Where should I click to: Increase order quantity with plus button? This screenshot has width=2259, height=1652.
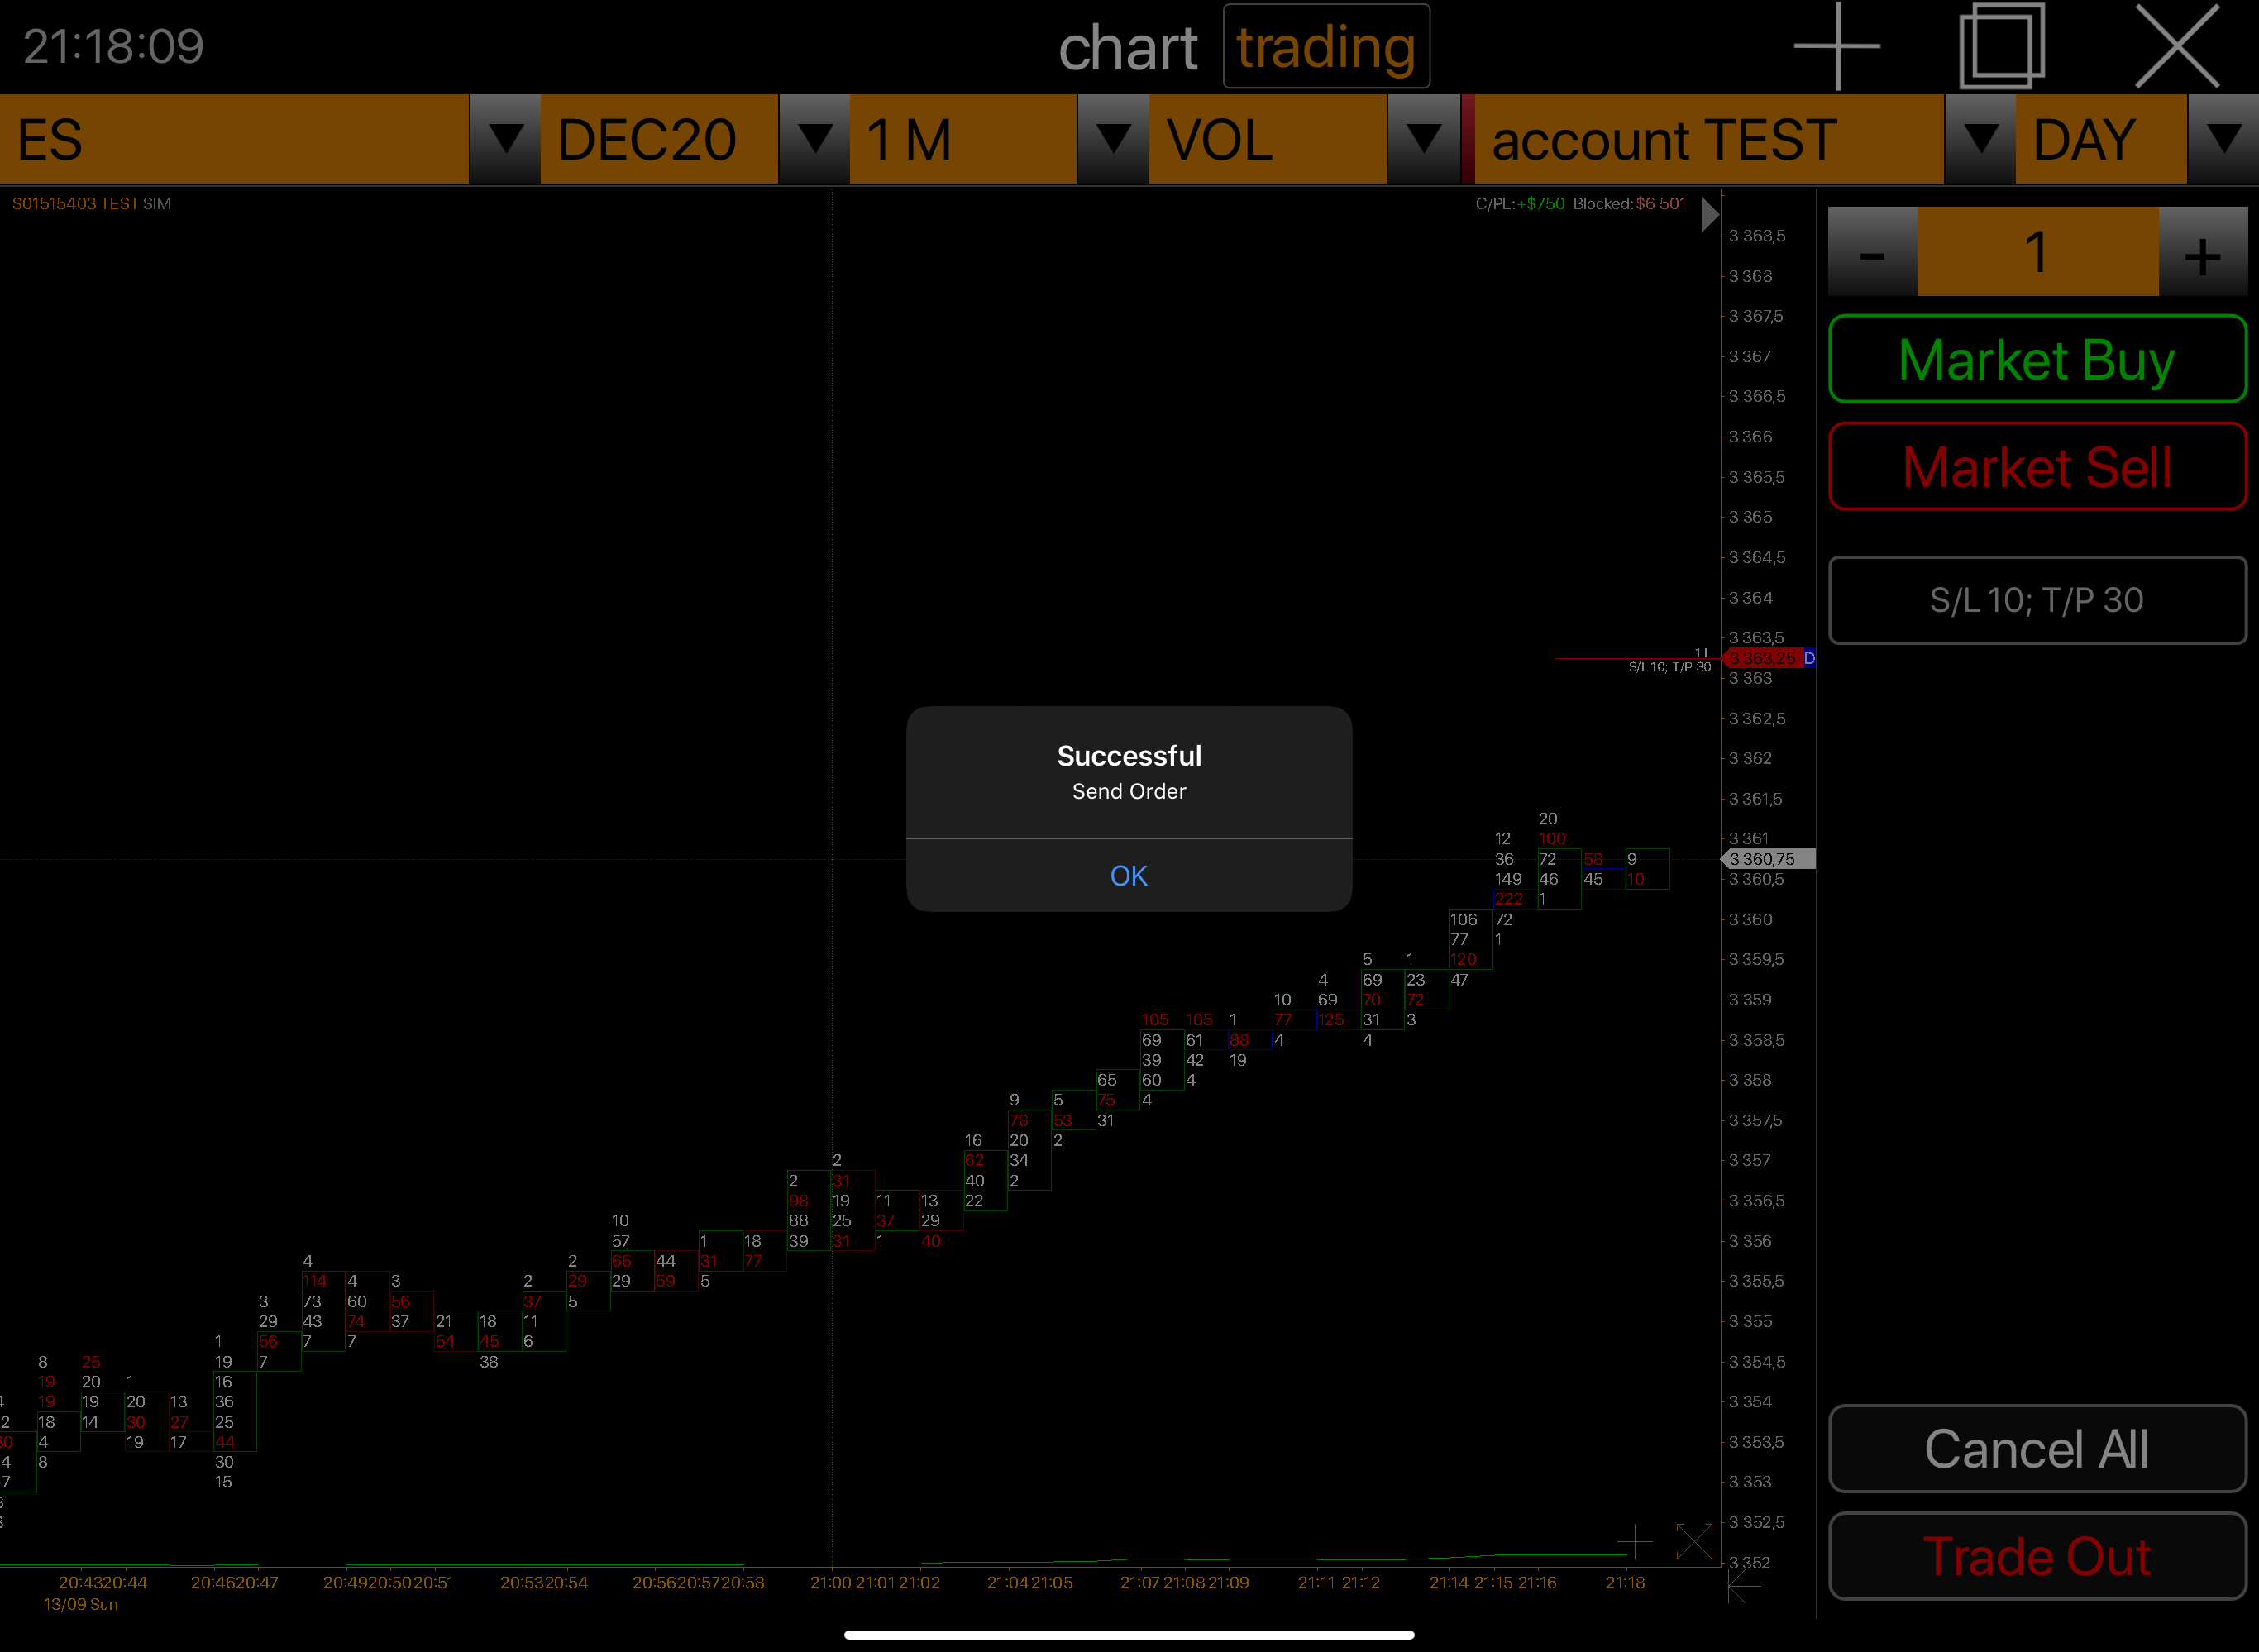click(x=2202, y=252)
